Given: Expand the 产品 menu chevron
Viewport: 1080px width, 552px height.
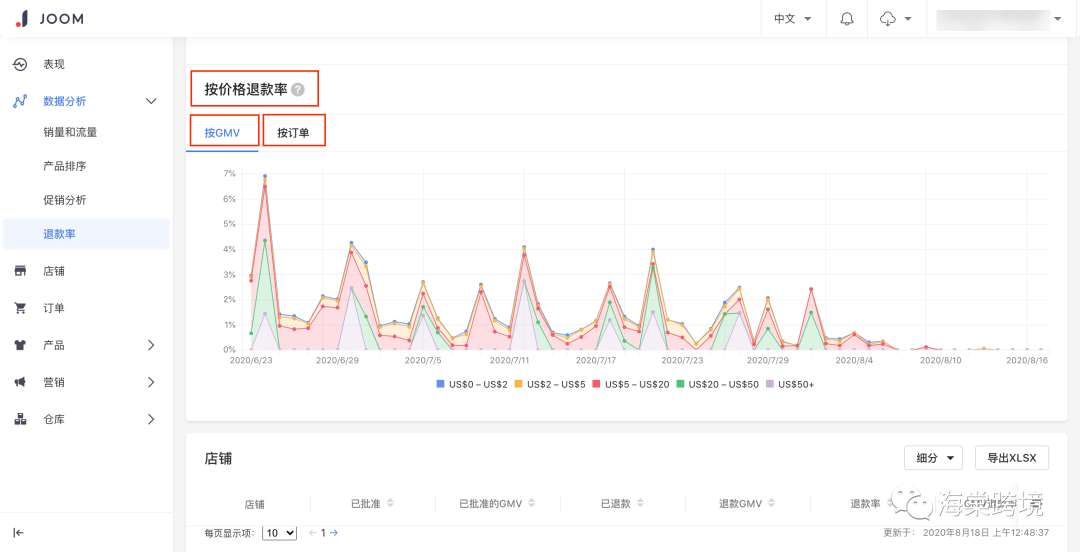Looking at the screenshot, I should [x=152, y=345].
